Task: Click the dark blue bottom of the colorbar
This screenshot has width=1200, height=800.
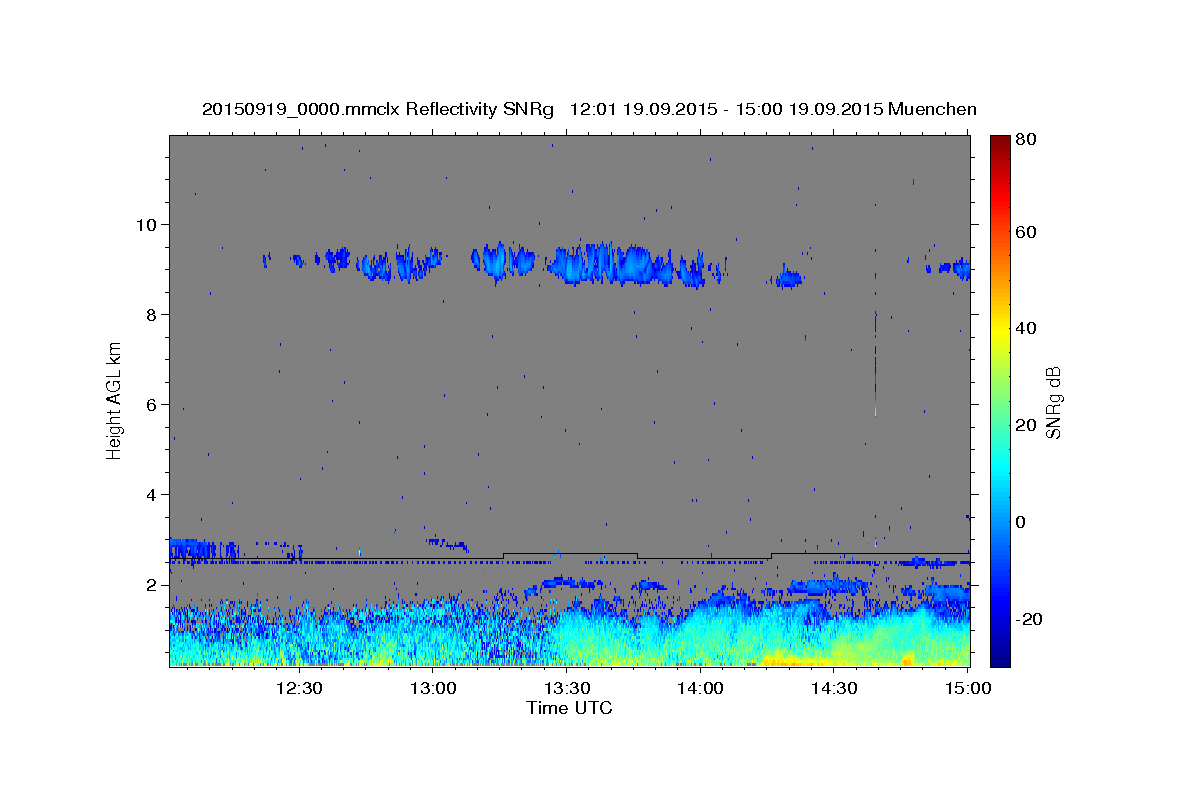Action: tap(999, 655)
